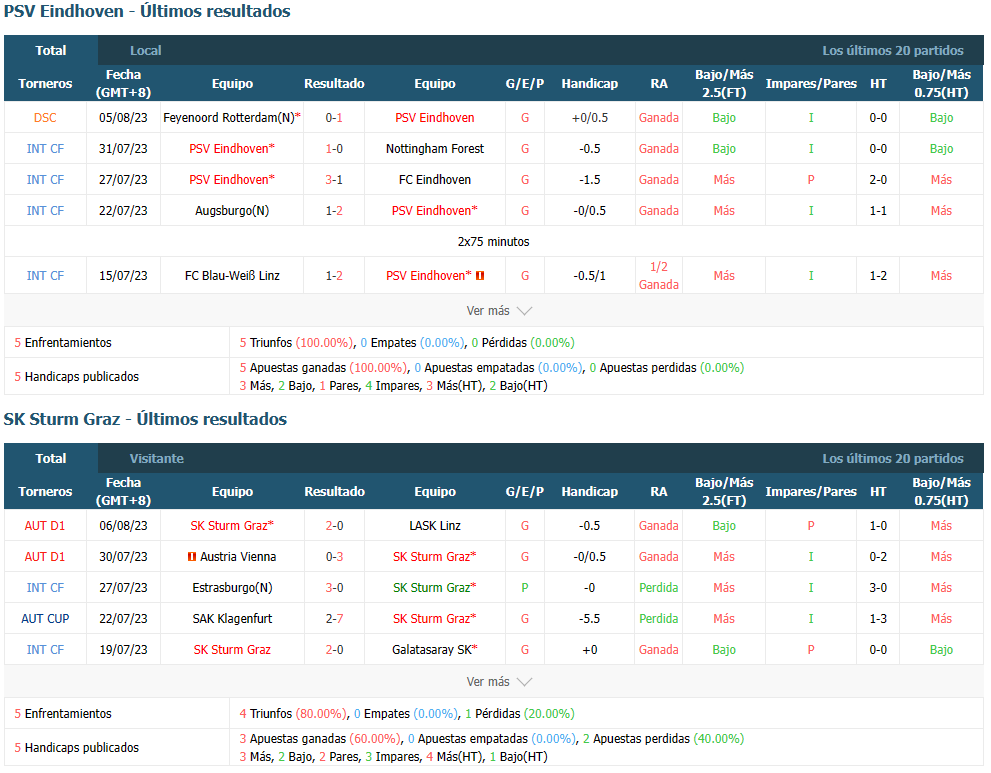Click SK Sturm Graz in 19/07/23 row

232,650
